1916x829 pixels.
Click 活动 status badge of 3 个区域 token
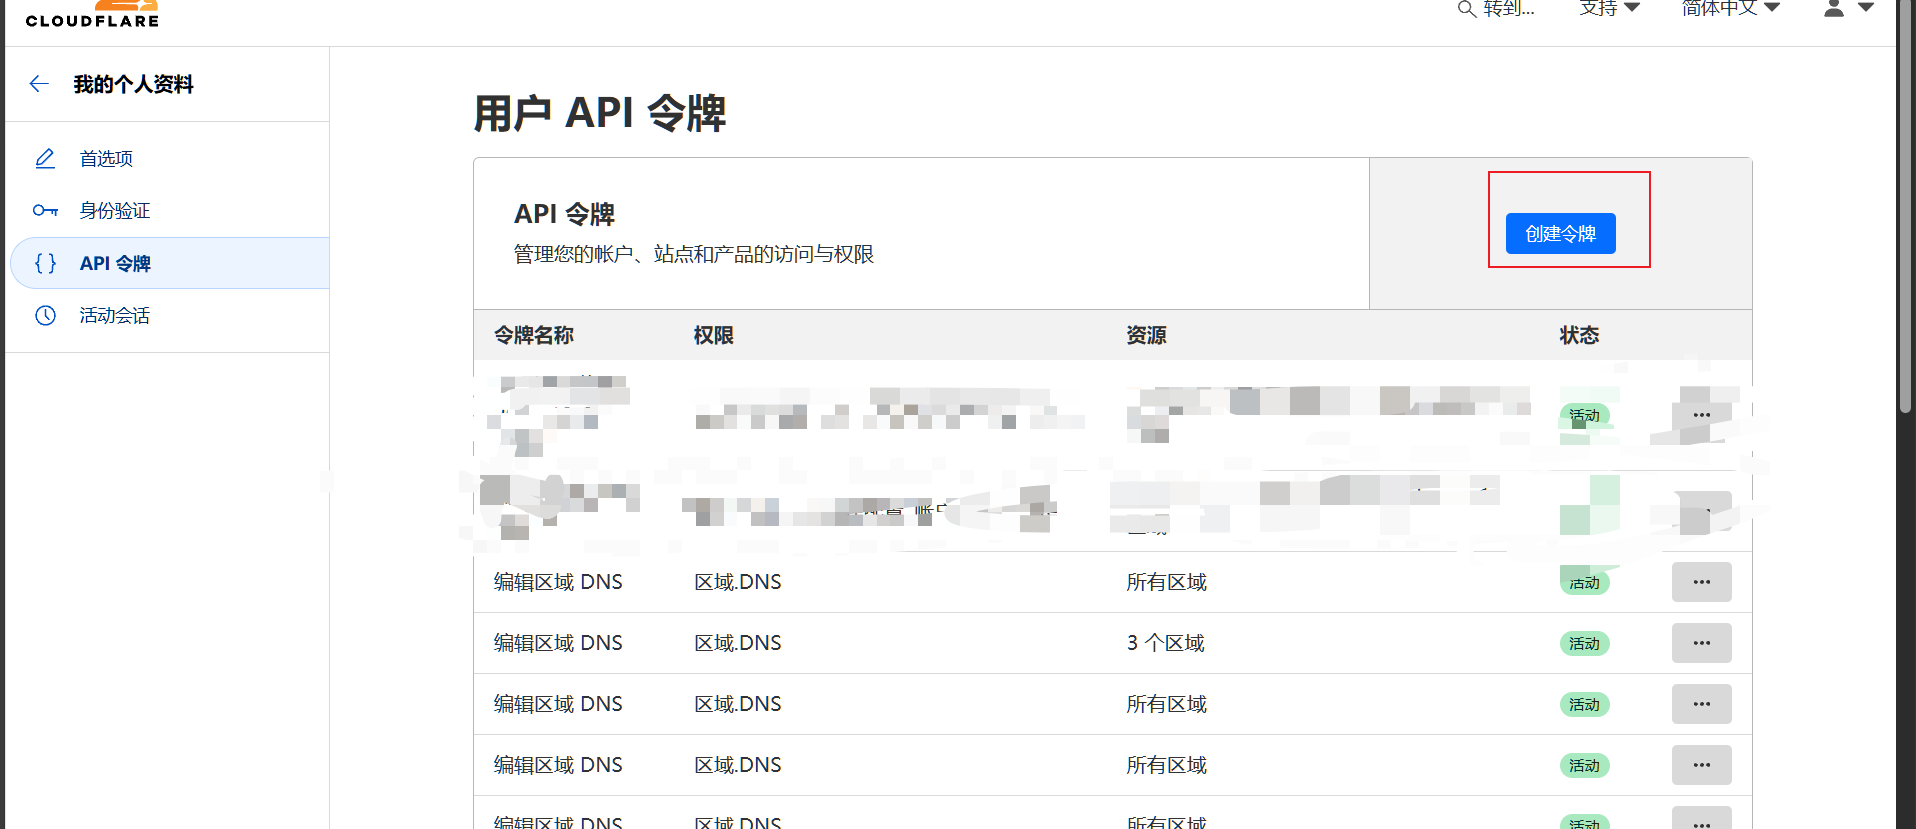point(1584,644)
